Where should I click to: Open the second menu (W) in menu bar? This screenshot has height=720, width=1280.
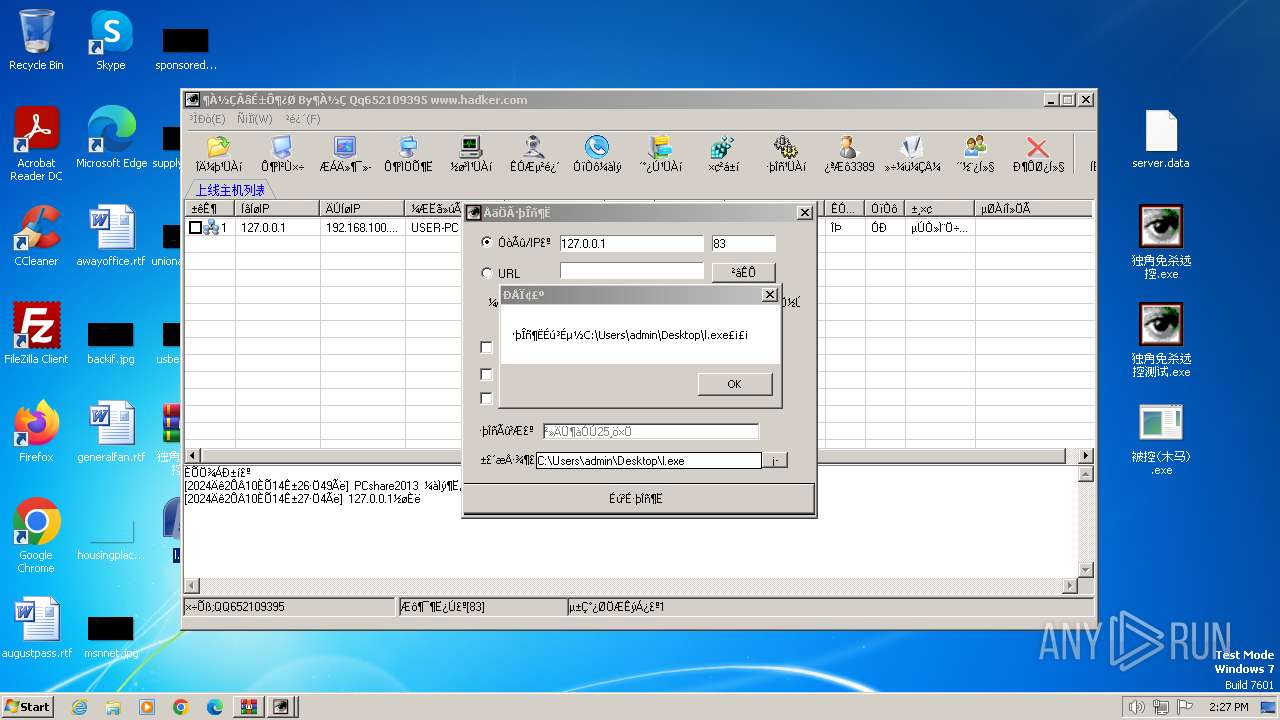click(255, 119)
